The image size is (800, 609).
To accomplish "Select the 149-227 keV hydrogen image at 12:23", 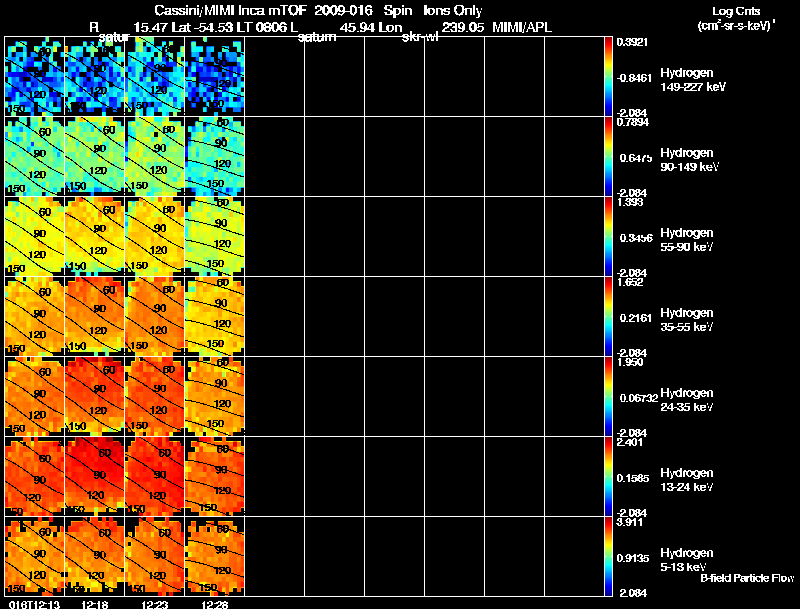I will 155,77.
